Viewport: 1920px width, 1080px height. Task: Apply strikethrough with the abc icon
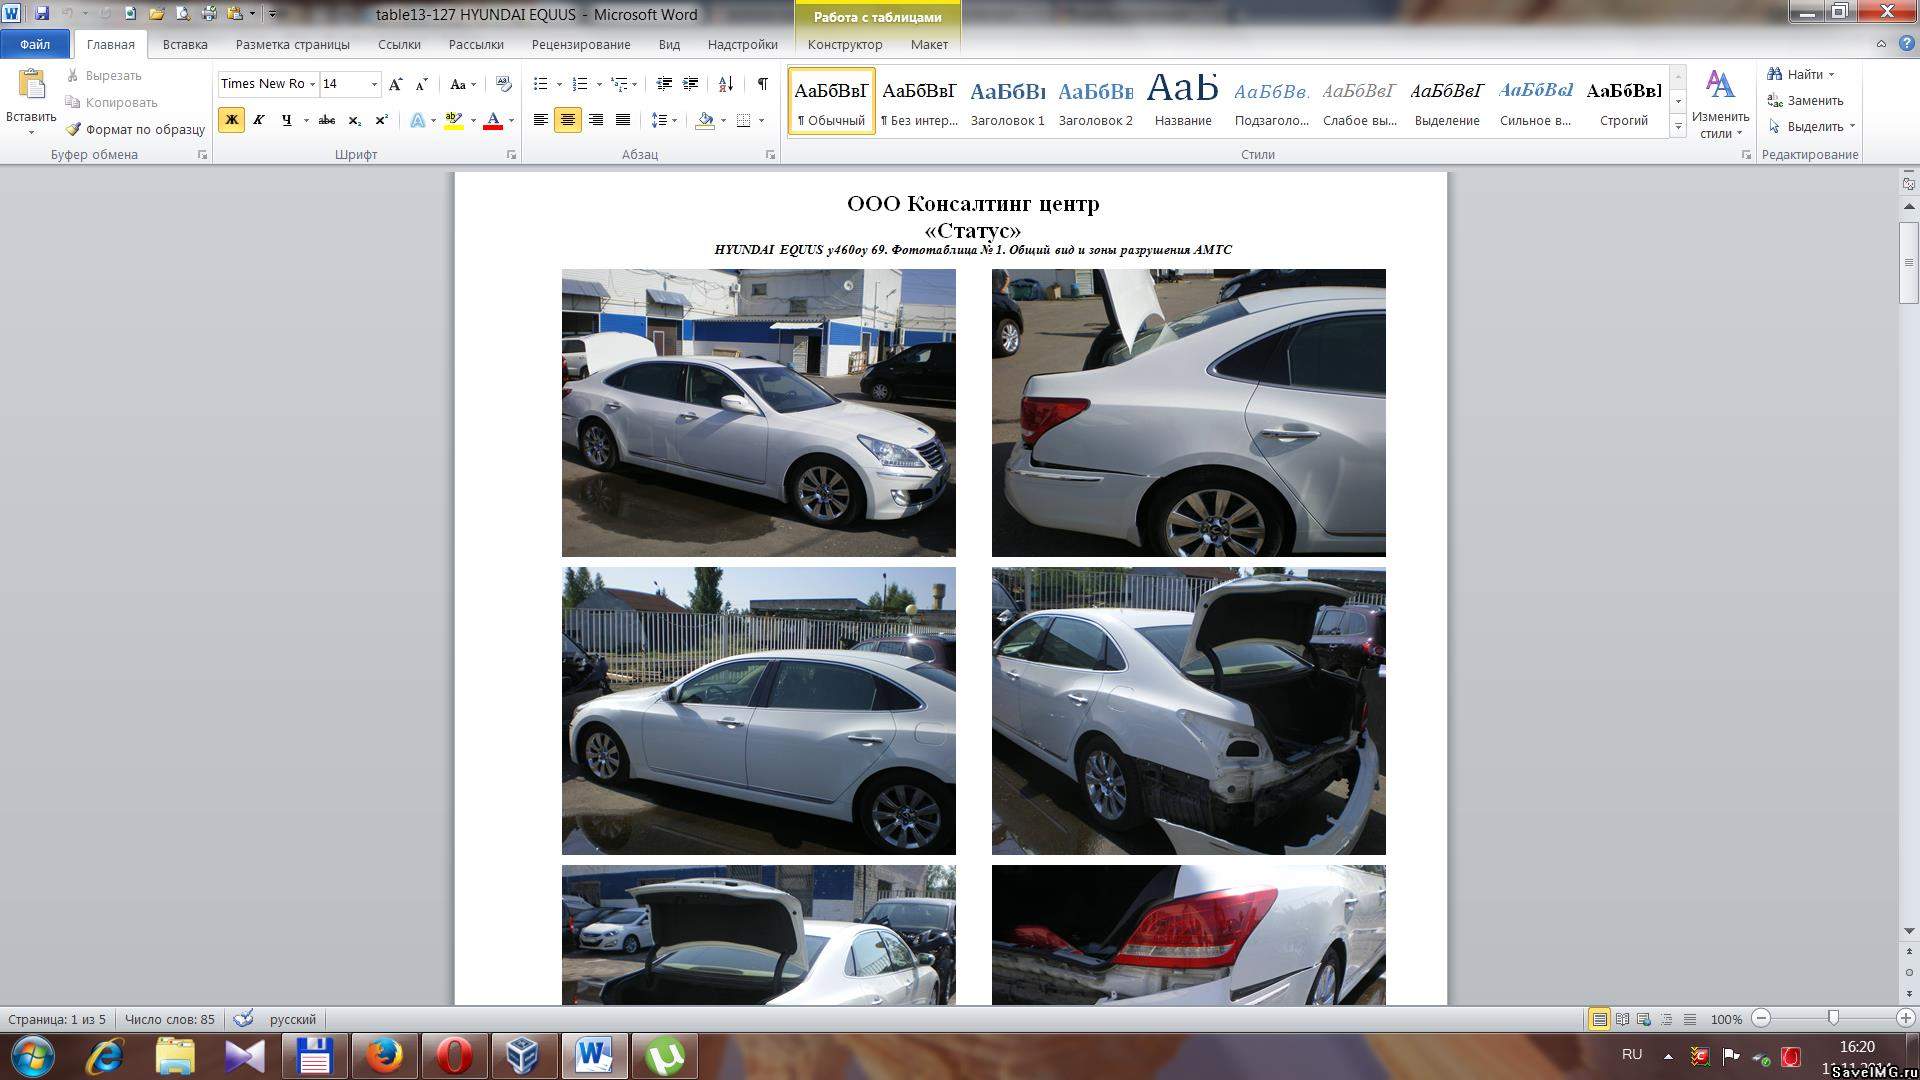point(326,120)
